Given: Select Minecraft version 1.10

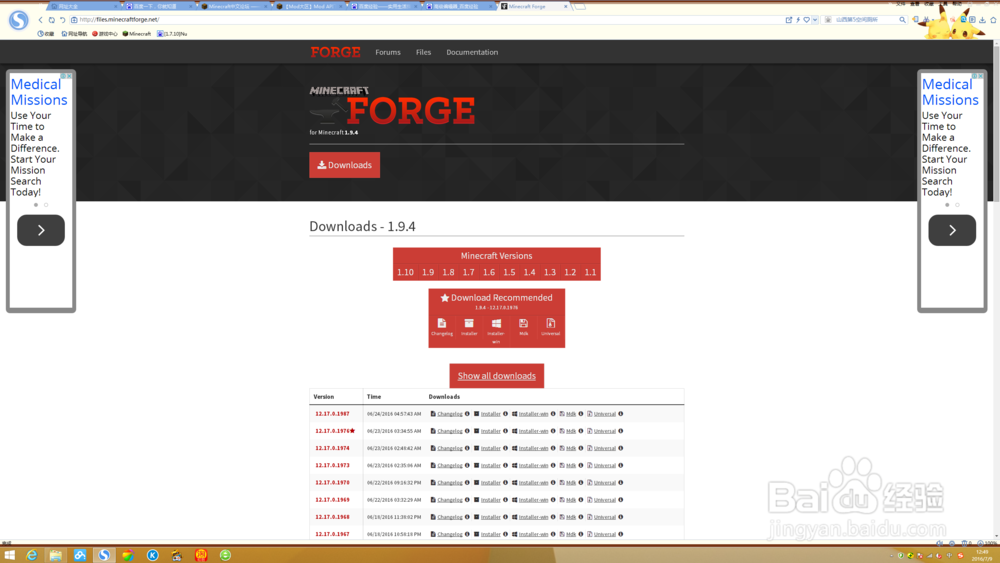Looking at the screenshot, I should tap(405, 272).
